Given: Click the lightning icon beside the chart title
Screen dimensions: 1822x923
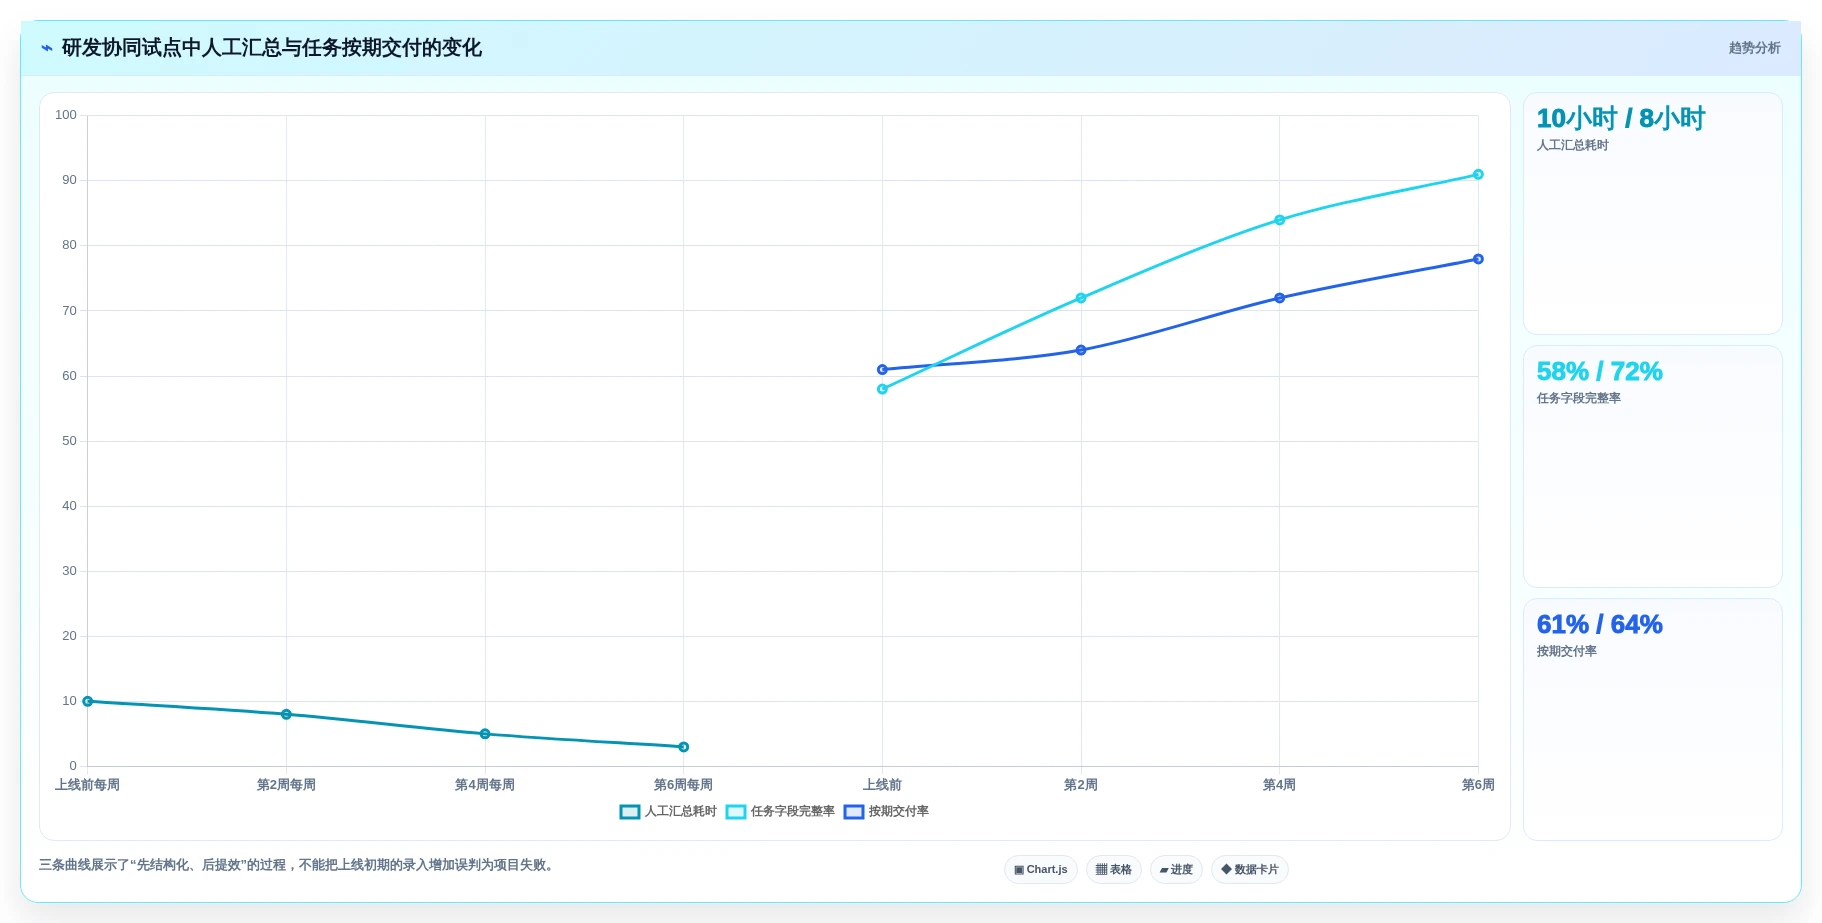Looking at the screenshot, I should 47,48.
